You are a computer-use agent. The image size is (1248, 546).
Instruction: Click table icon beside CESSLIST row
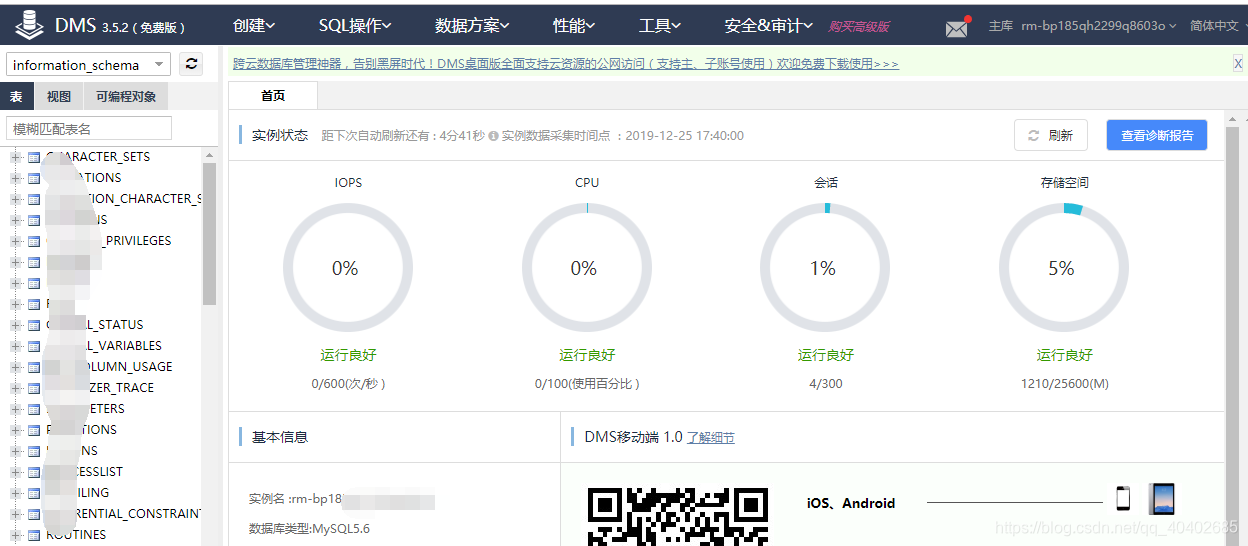[34, 472]
